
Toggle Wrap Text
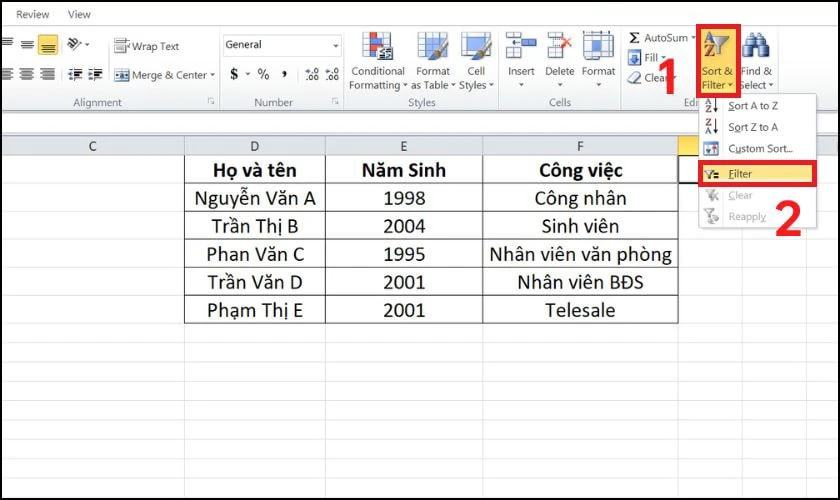coord(146,46)
